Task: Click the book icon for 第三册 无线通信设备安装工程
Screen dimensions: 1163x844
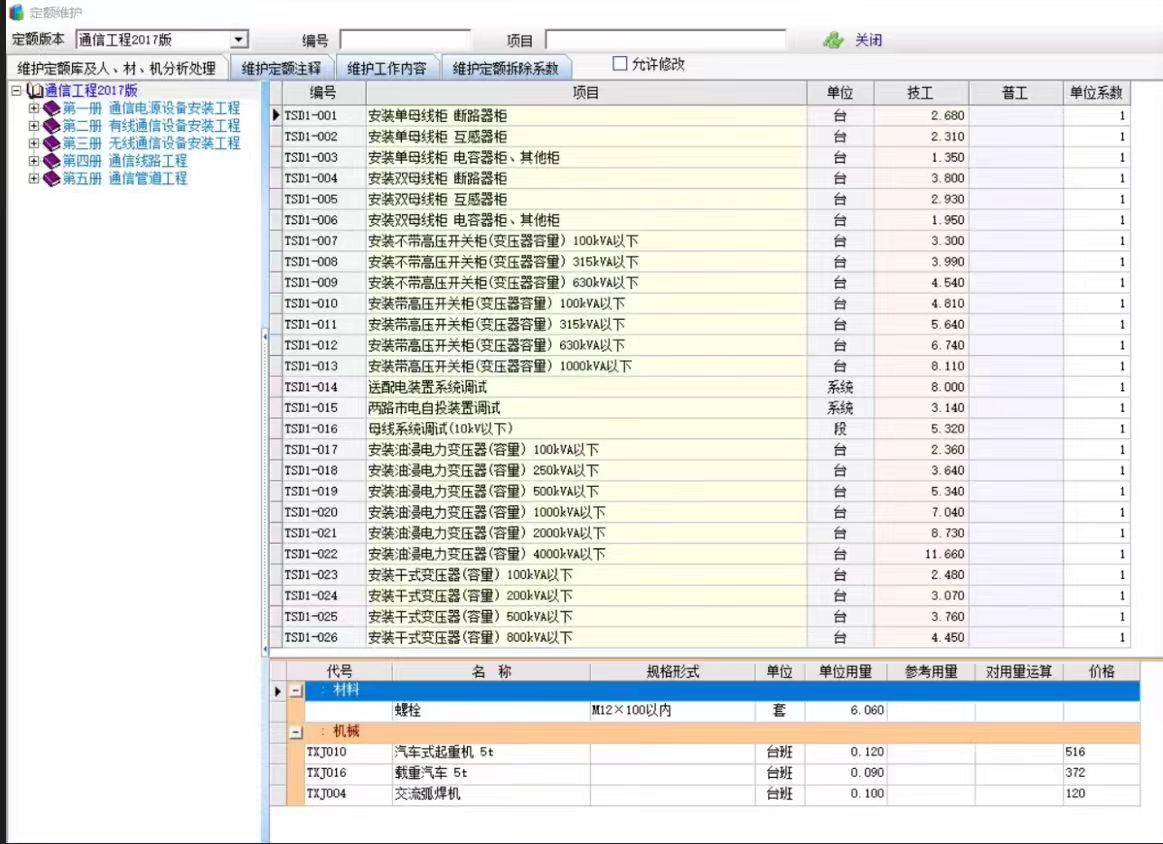Action: click(52, 143)
